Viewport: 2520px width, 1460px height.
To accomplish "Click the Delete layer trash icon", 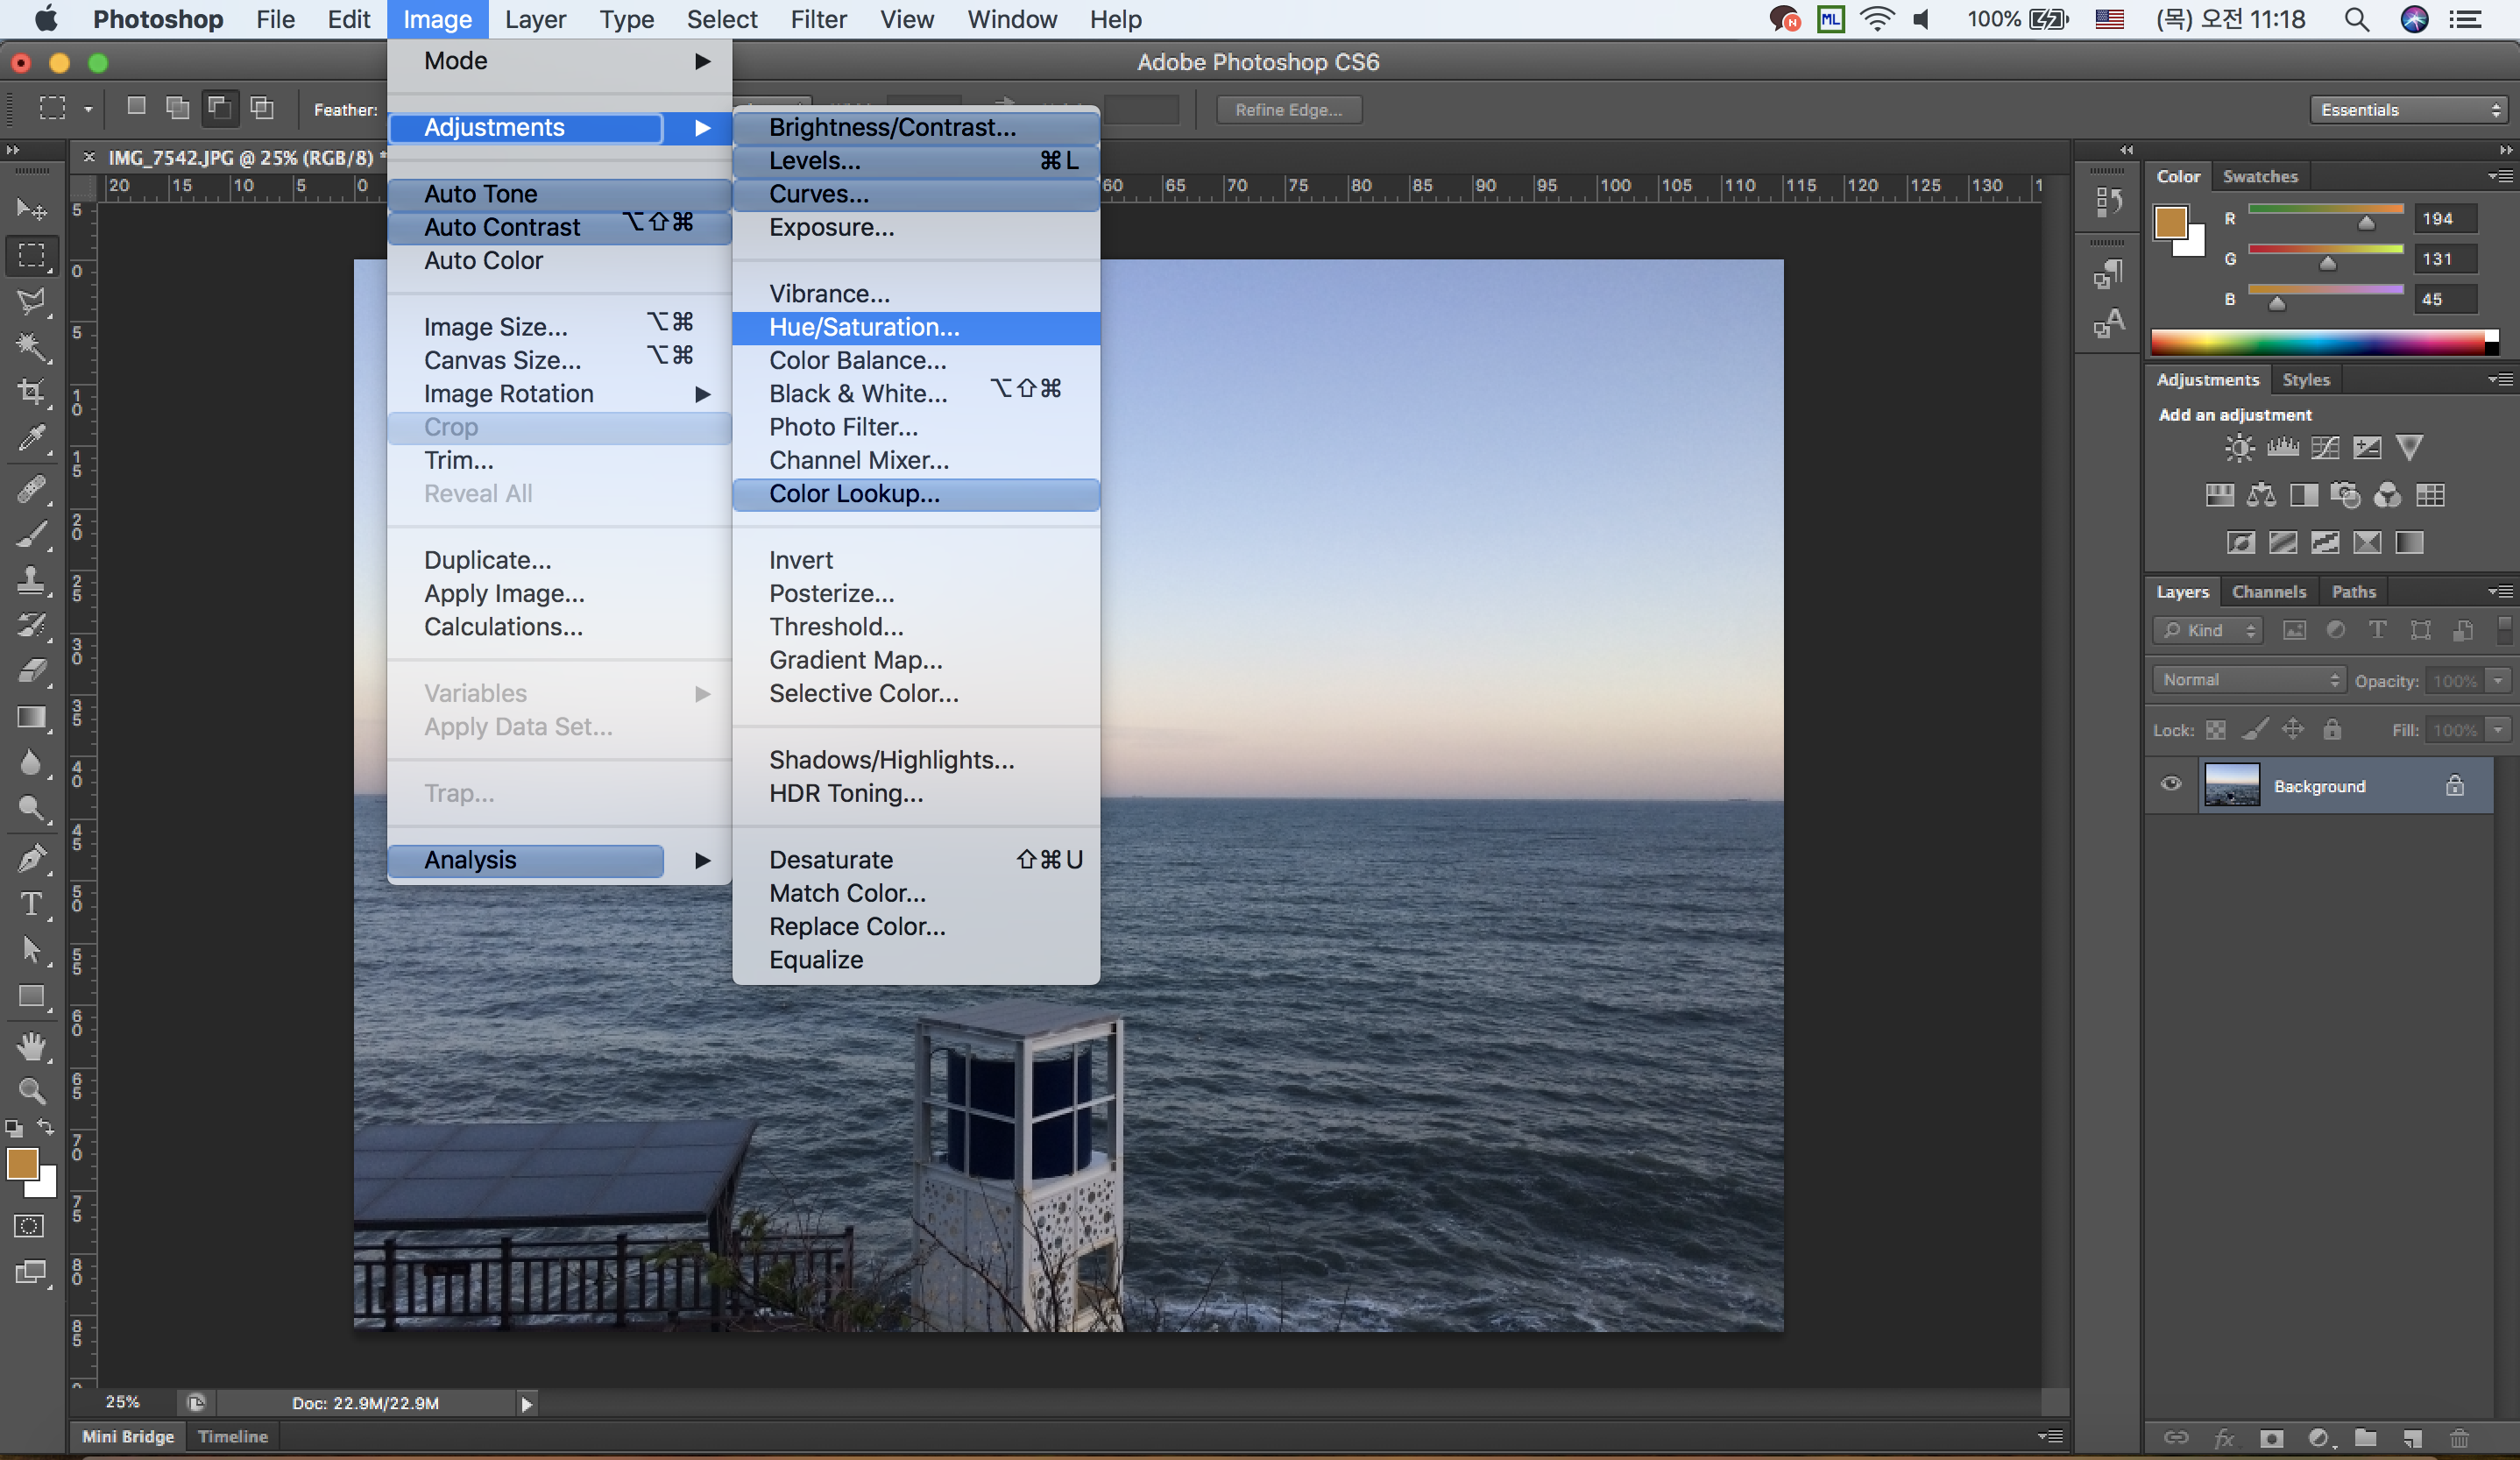I will (x=2460, y=1438).
